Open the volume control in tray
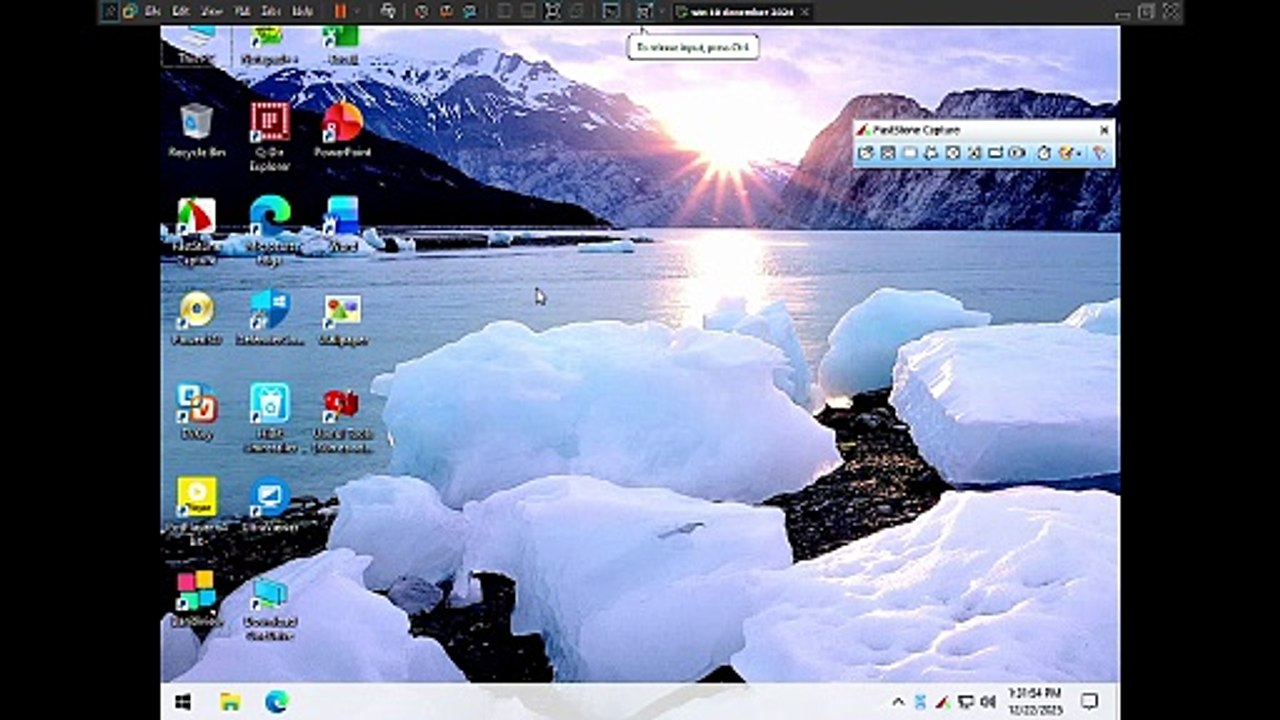Viewport: 1280px width, 720px height. pos(989,701)
